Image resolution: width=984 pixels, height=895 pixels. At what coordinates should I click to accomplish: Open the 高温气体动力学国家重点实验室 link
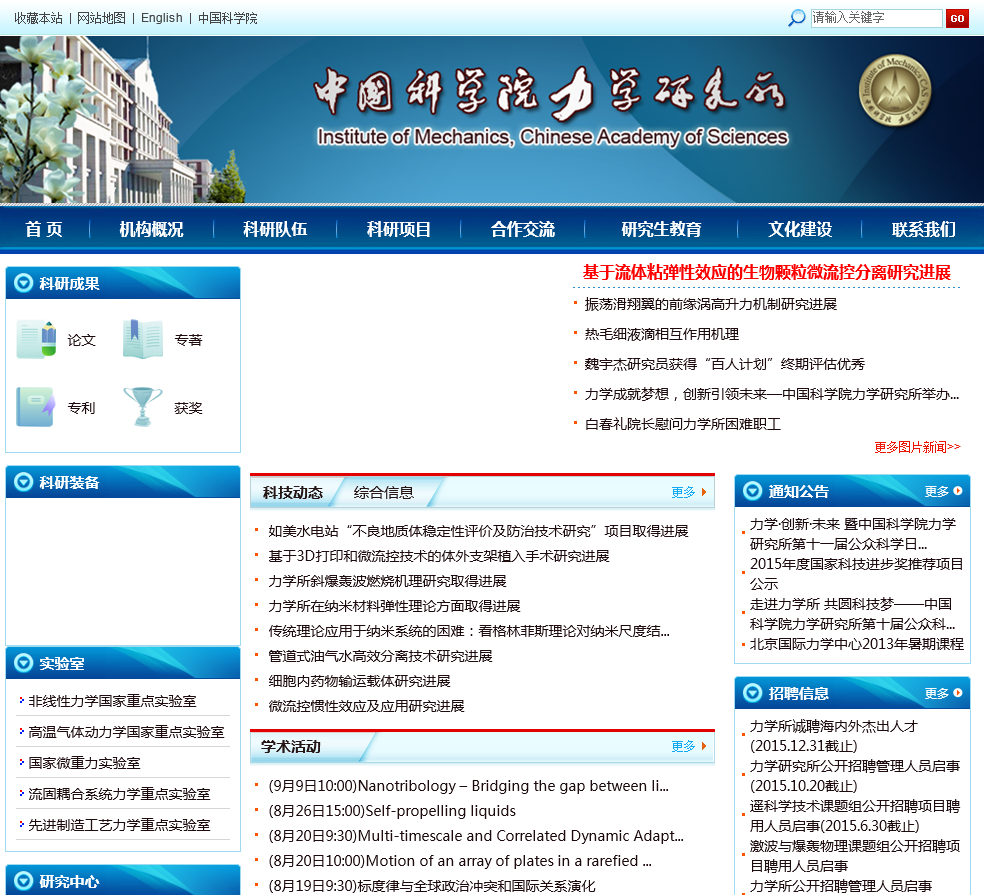click(x=126, y=732)
